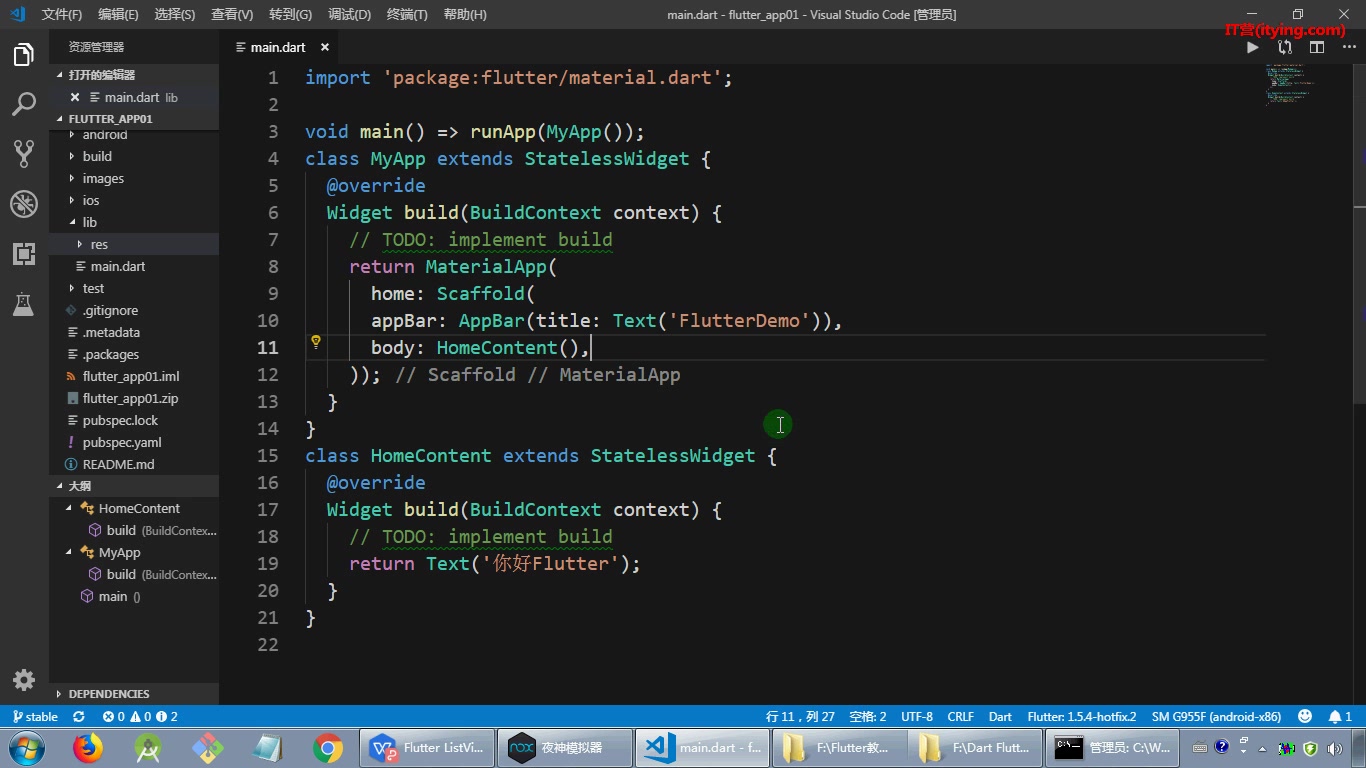The height and width of the screenshot is (768, 1366).
Task: Split the editor to the right
Action: [x=1317, y=47]
